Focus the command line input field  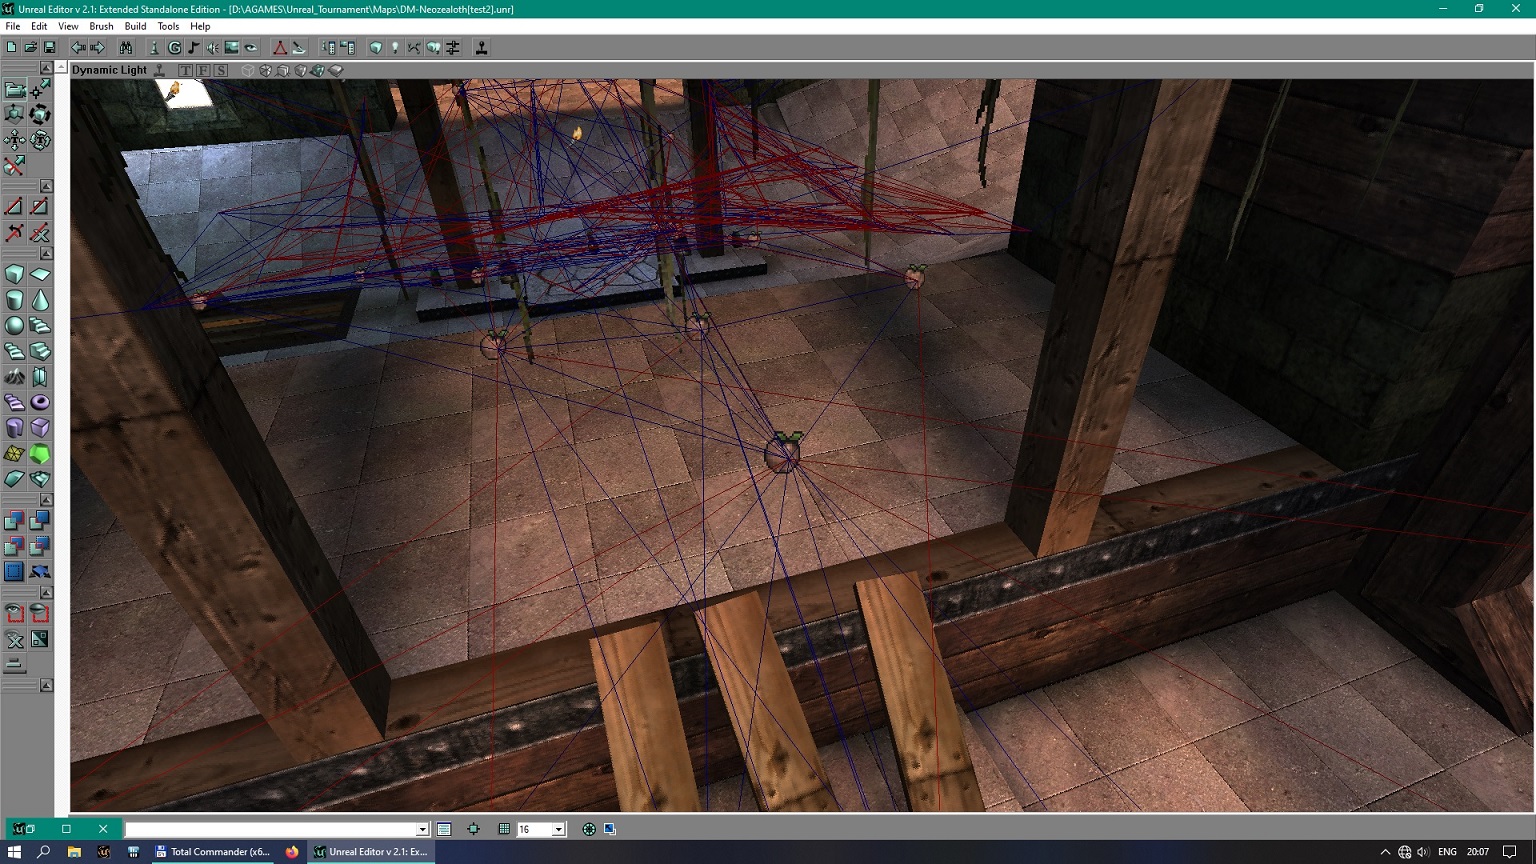270,829
